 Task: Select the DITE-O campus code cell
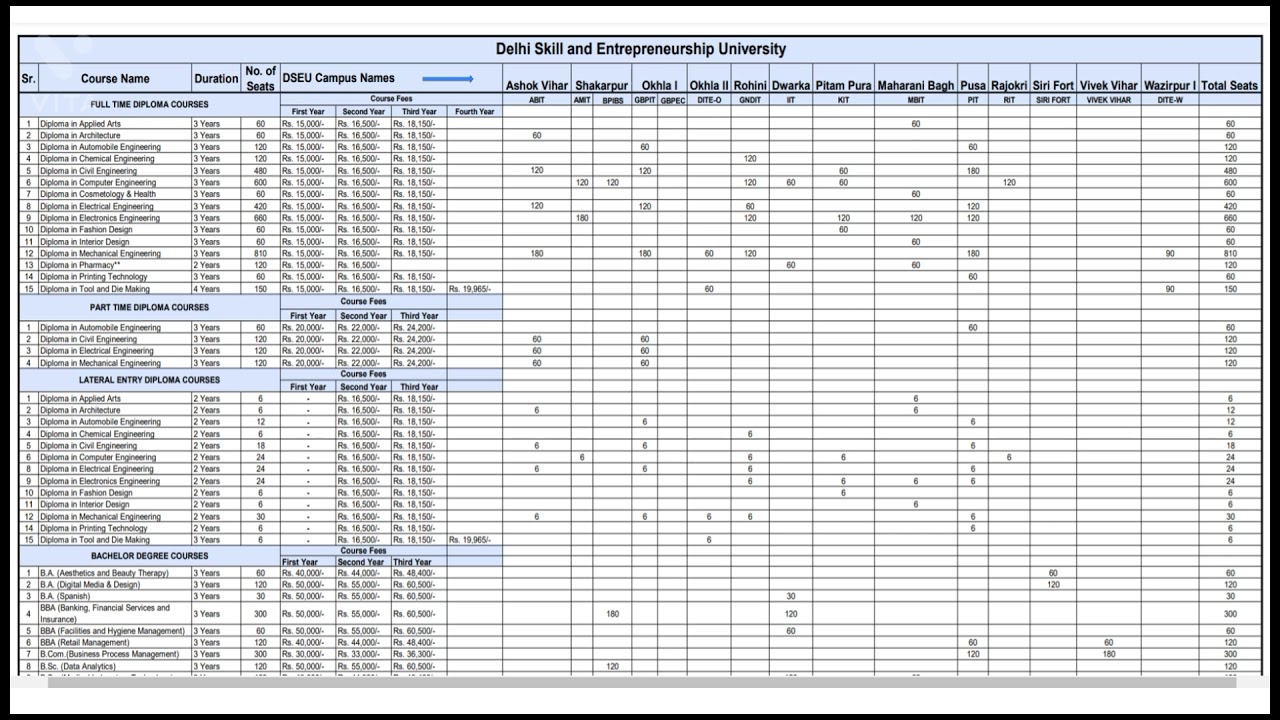709,100
